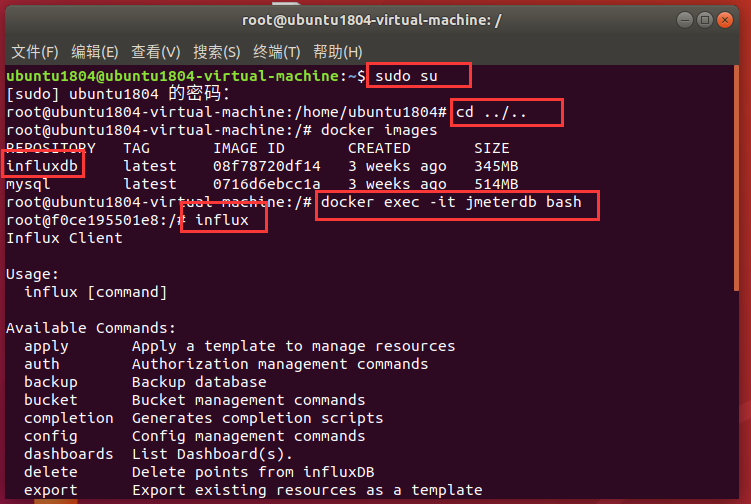
Task: Click 'List Dashboard(s).' description
Action: click(212, 454)
